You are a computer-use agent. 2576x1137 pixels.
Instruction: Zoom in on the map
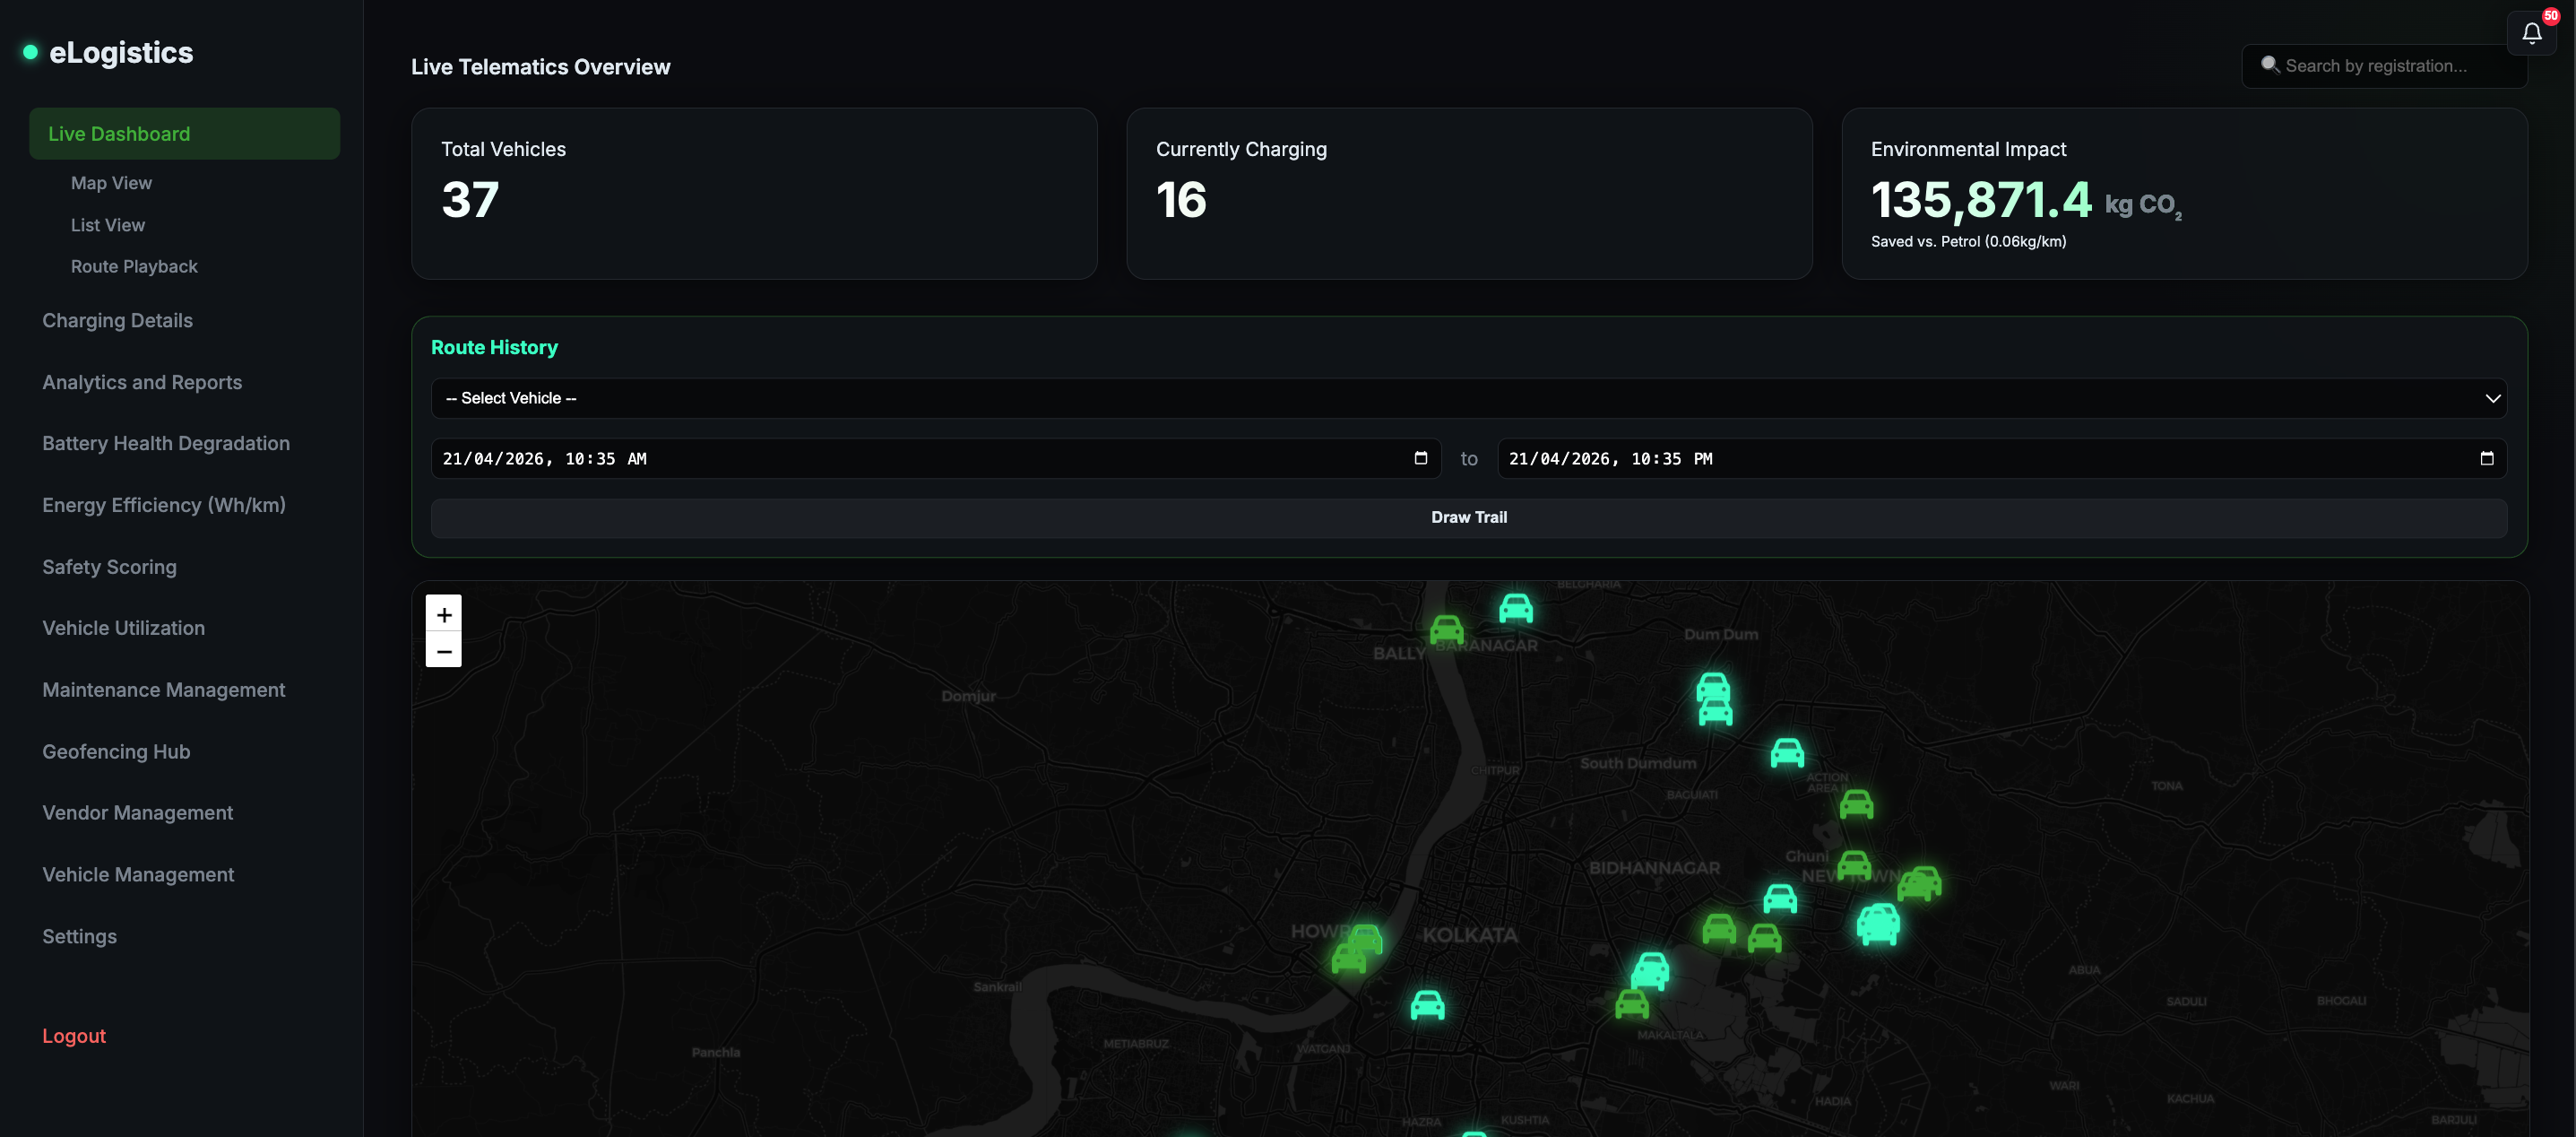point(444,614)
